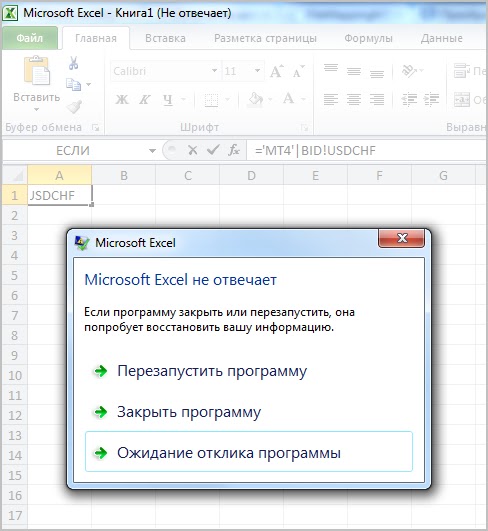The image size is (488, 531).
Task: Choose Перезапустить программу option
Action: click(249, 371)
